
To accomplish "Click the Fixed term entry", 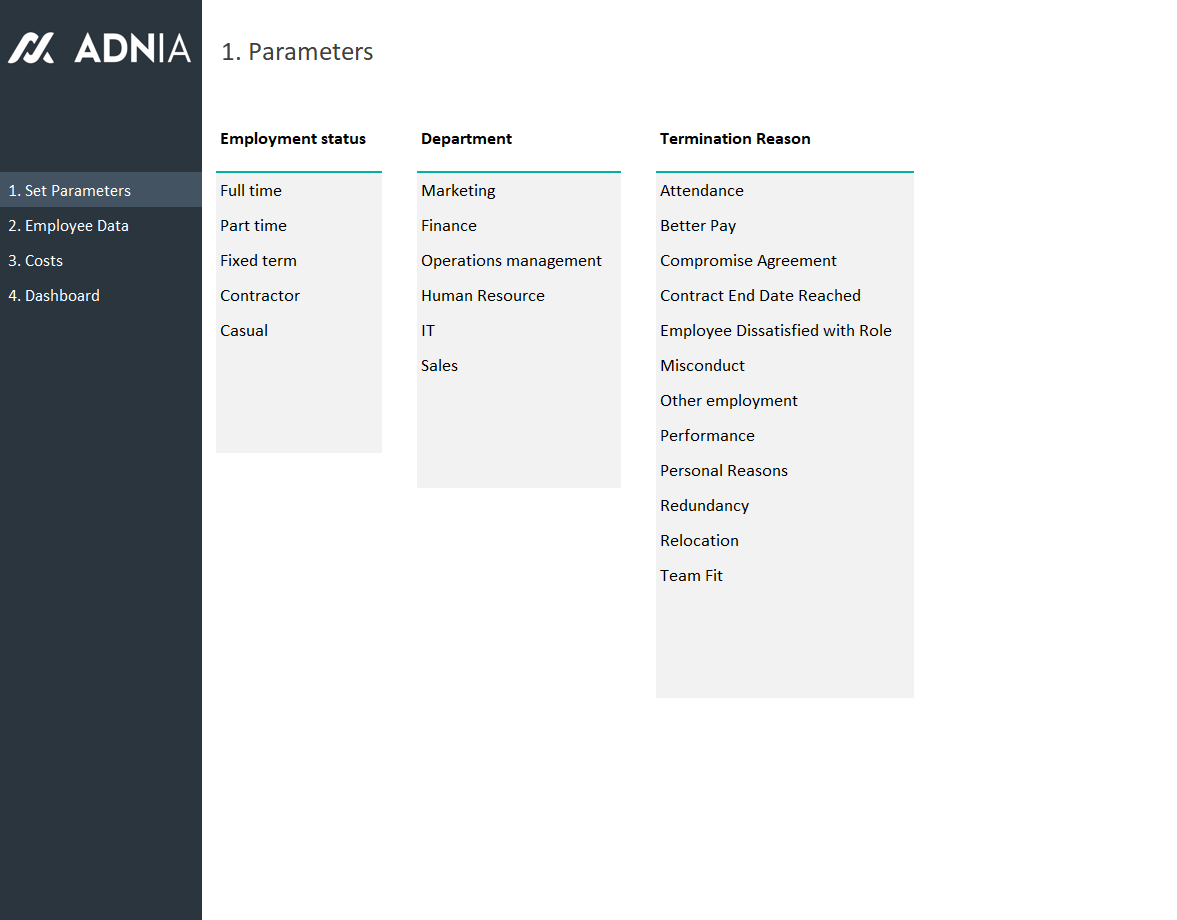I will pos(258,260).
